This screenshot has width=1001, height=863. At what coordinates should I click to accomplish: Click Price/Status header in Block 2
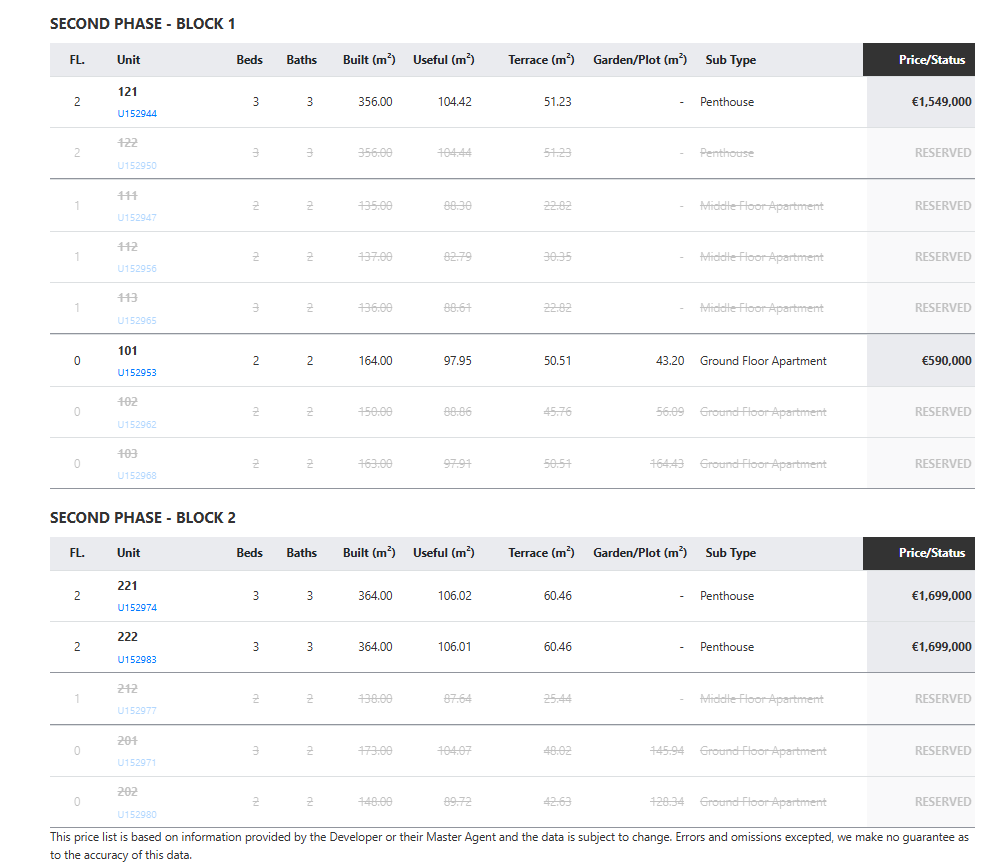click(x=931, y=553)
